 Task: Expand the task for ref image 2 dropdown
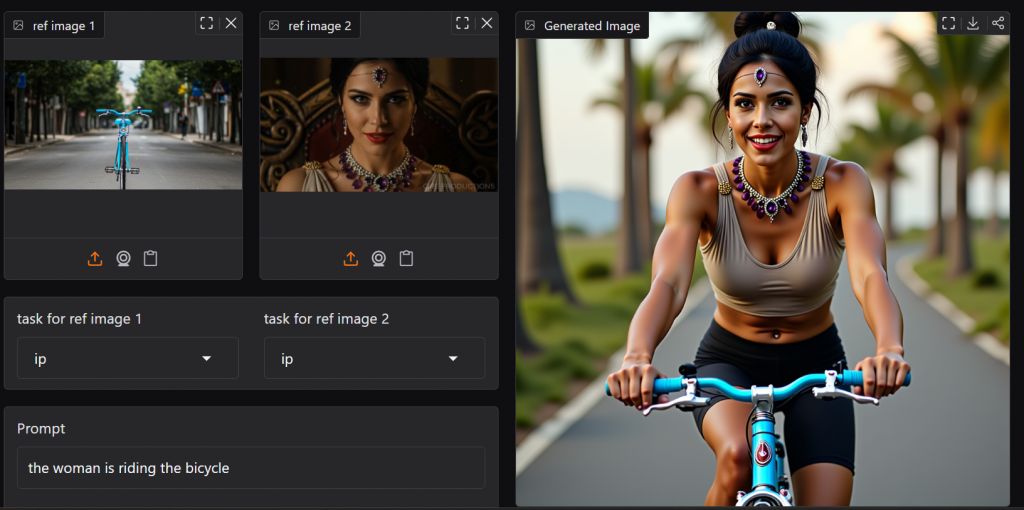point(374,358)
